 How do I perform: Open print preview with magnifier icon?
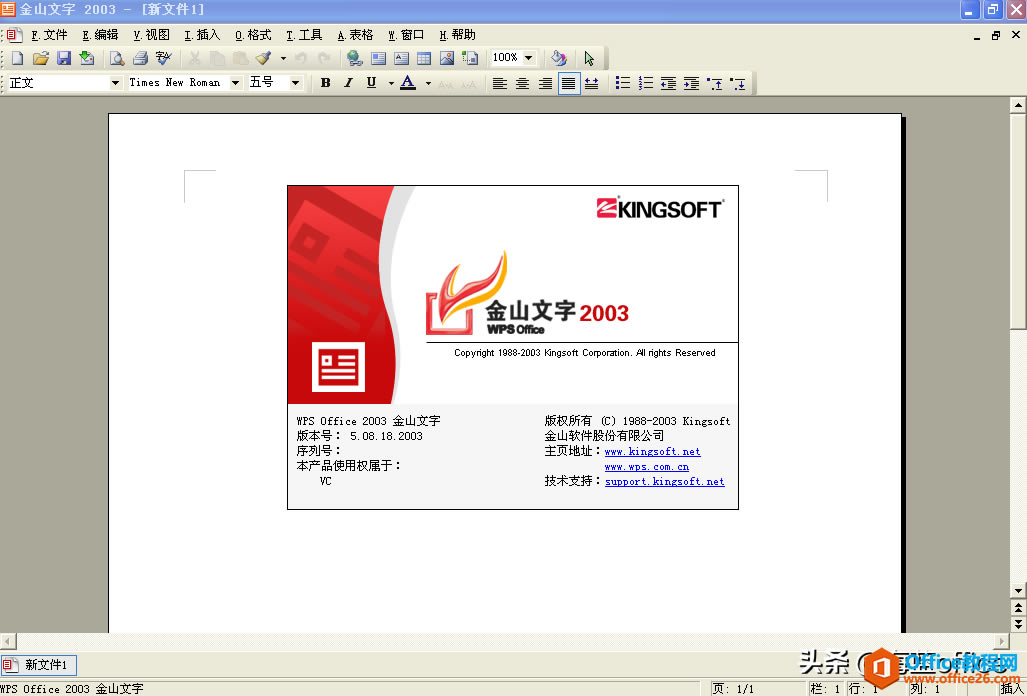117,58
